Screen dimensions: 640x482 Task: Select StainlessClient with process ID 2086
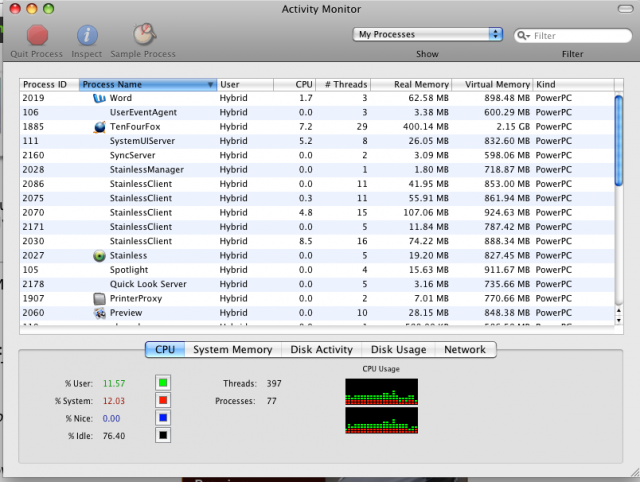pyautogui.click(x=317, y=184)
